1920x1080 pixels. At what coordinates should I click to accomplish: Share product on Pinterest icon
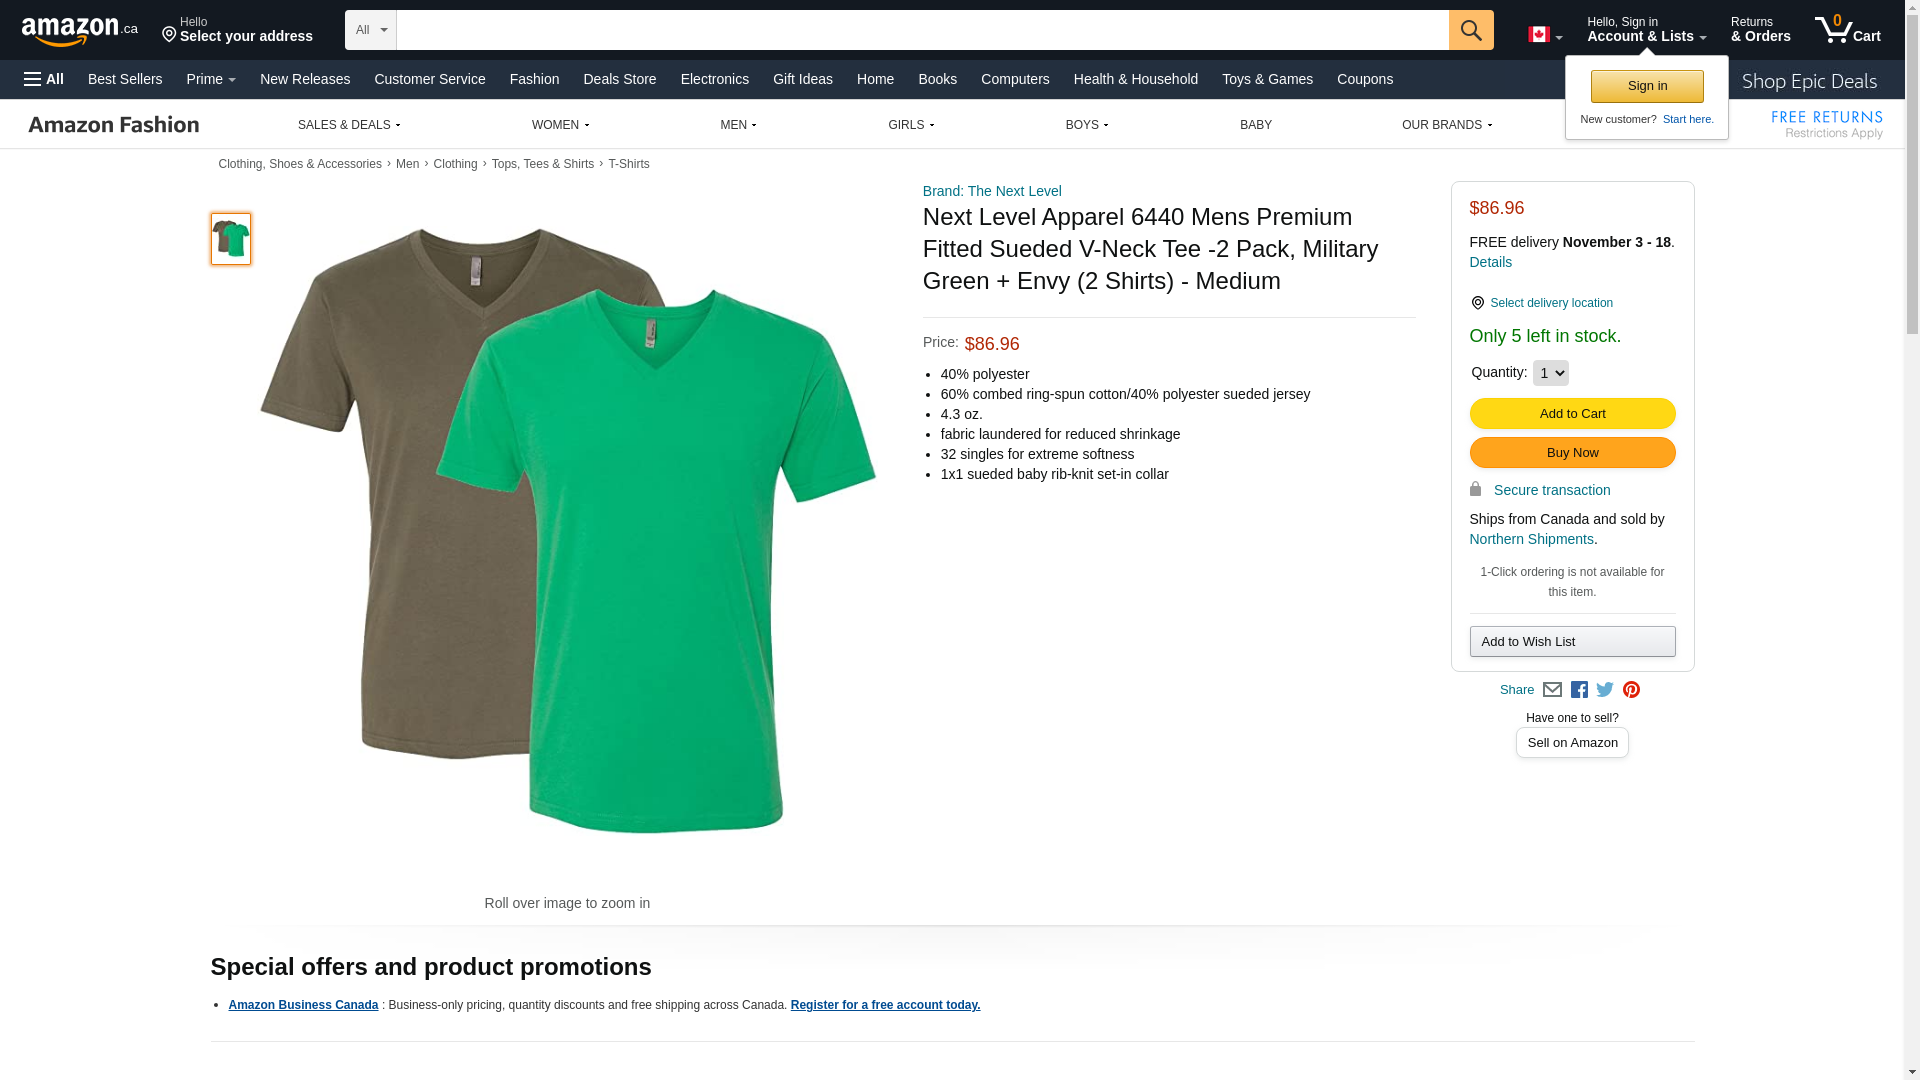1631,690
